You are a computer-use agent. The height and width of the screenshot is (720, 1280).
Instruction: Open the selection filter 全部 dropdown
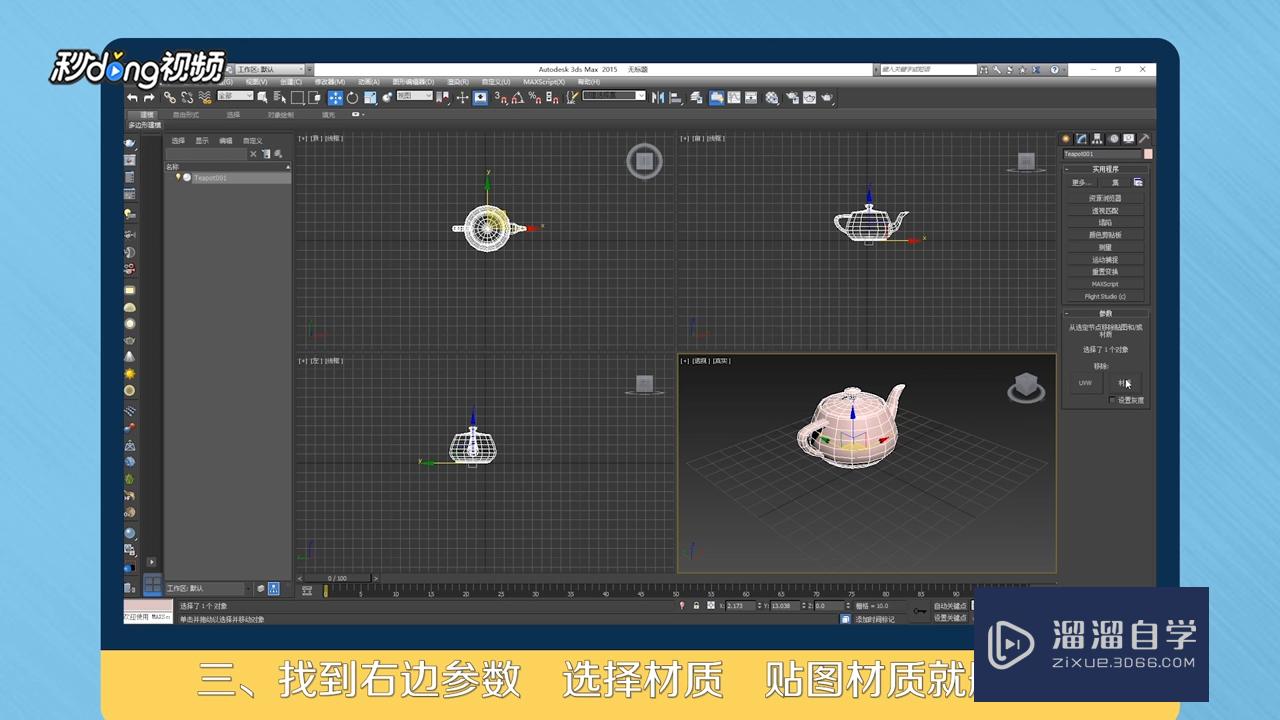236,96
